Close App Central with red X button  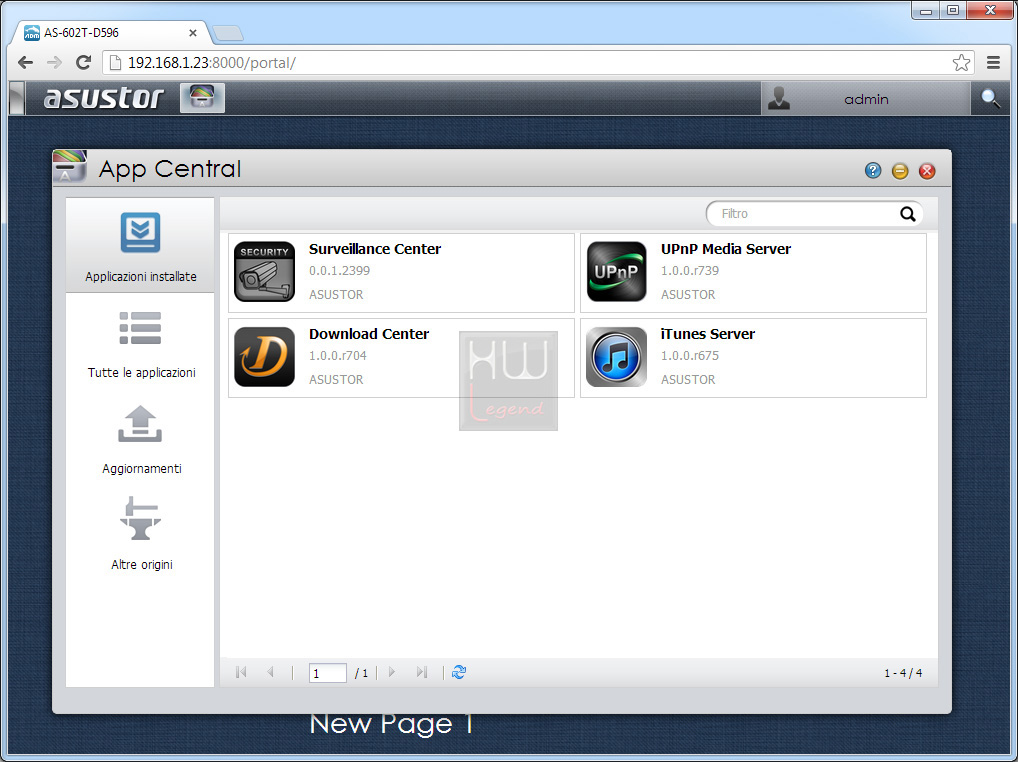pos(927,171)
